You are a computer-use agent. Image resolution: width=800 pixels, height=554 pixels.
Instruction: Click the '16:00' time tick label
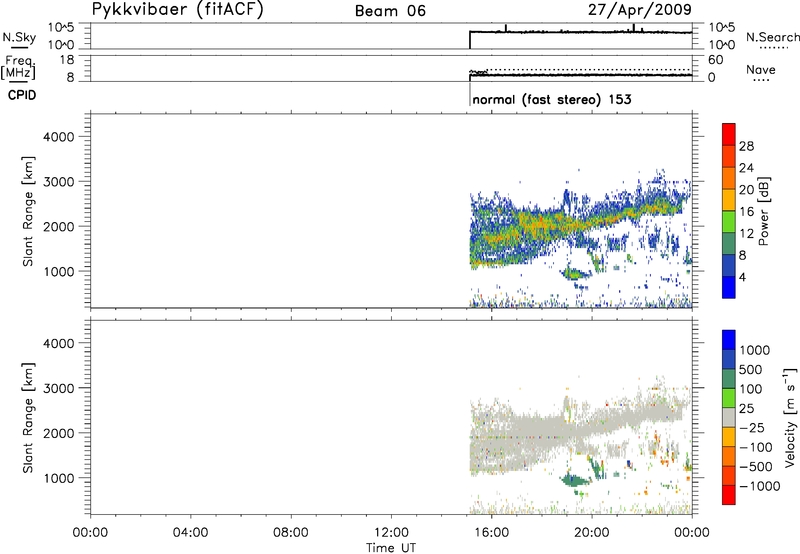(x=491, y=533)
